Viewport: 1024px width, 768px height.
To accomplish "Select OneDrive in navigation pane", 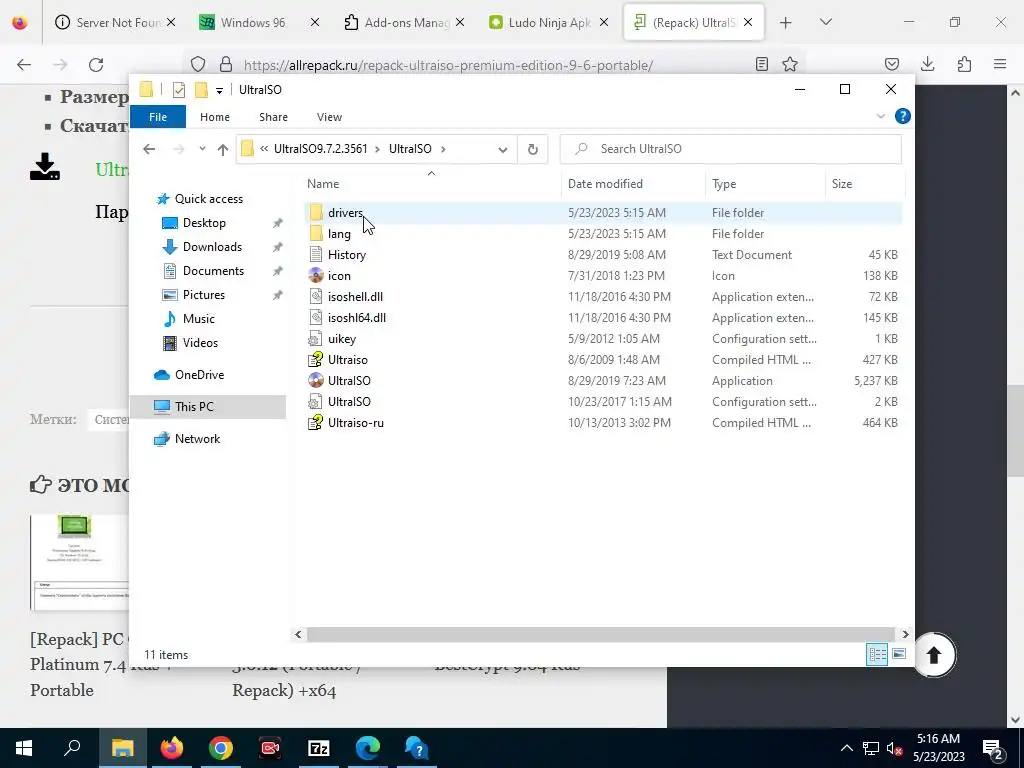I will [199, 375].
